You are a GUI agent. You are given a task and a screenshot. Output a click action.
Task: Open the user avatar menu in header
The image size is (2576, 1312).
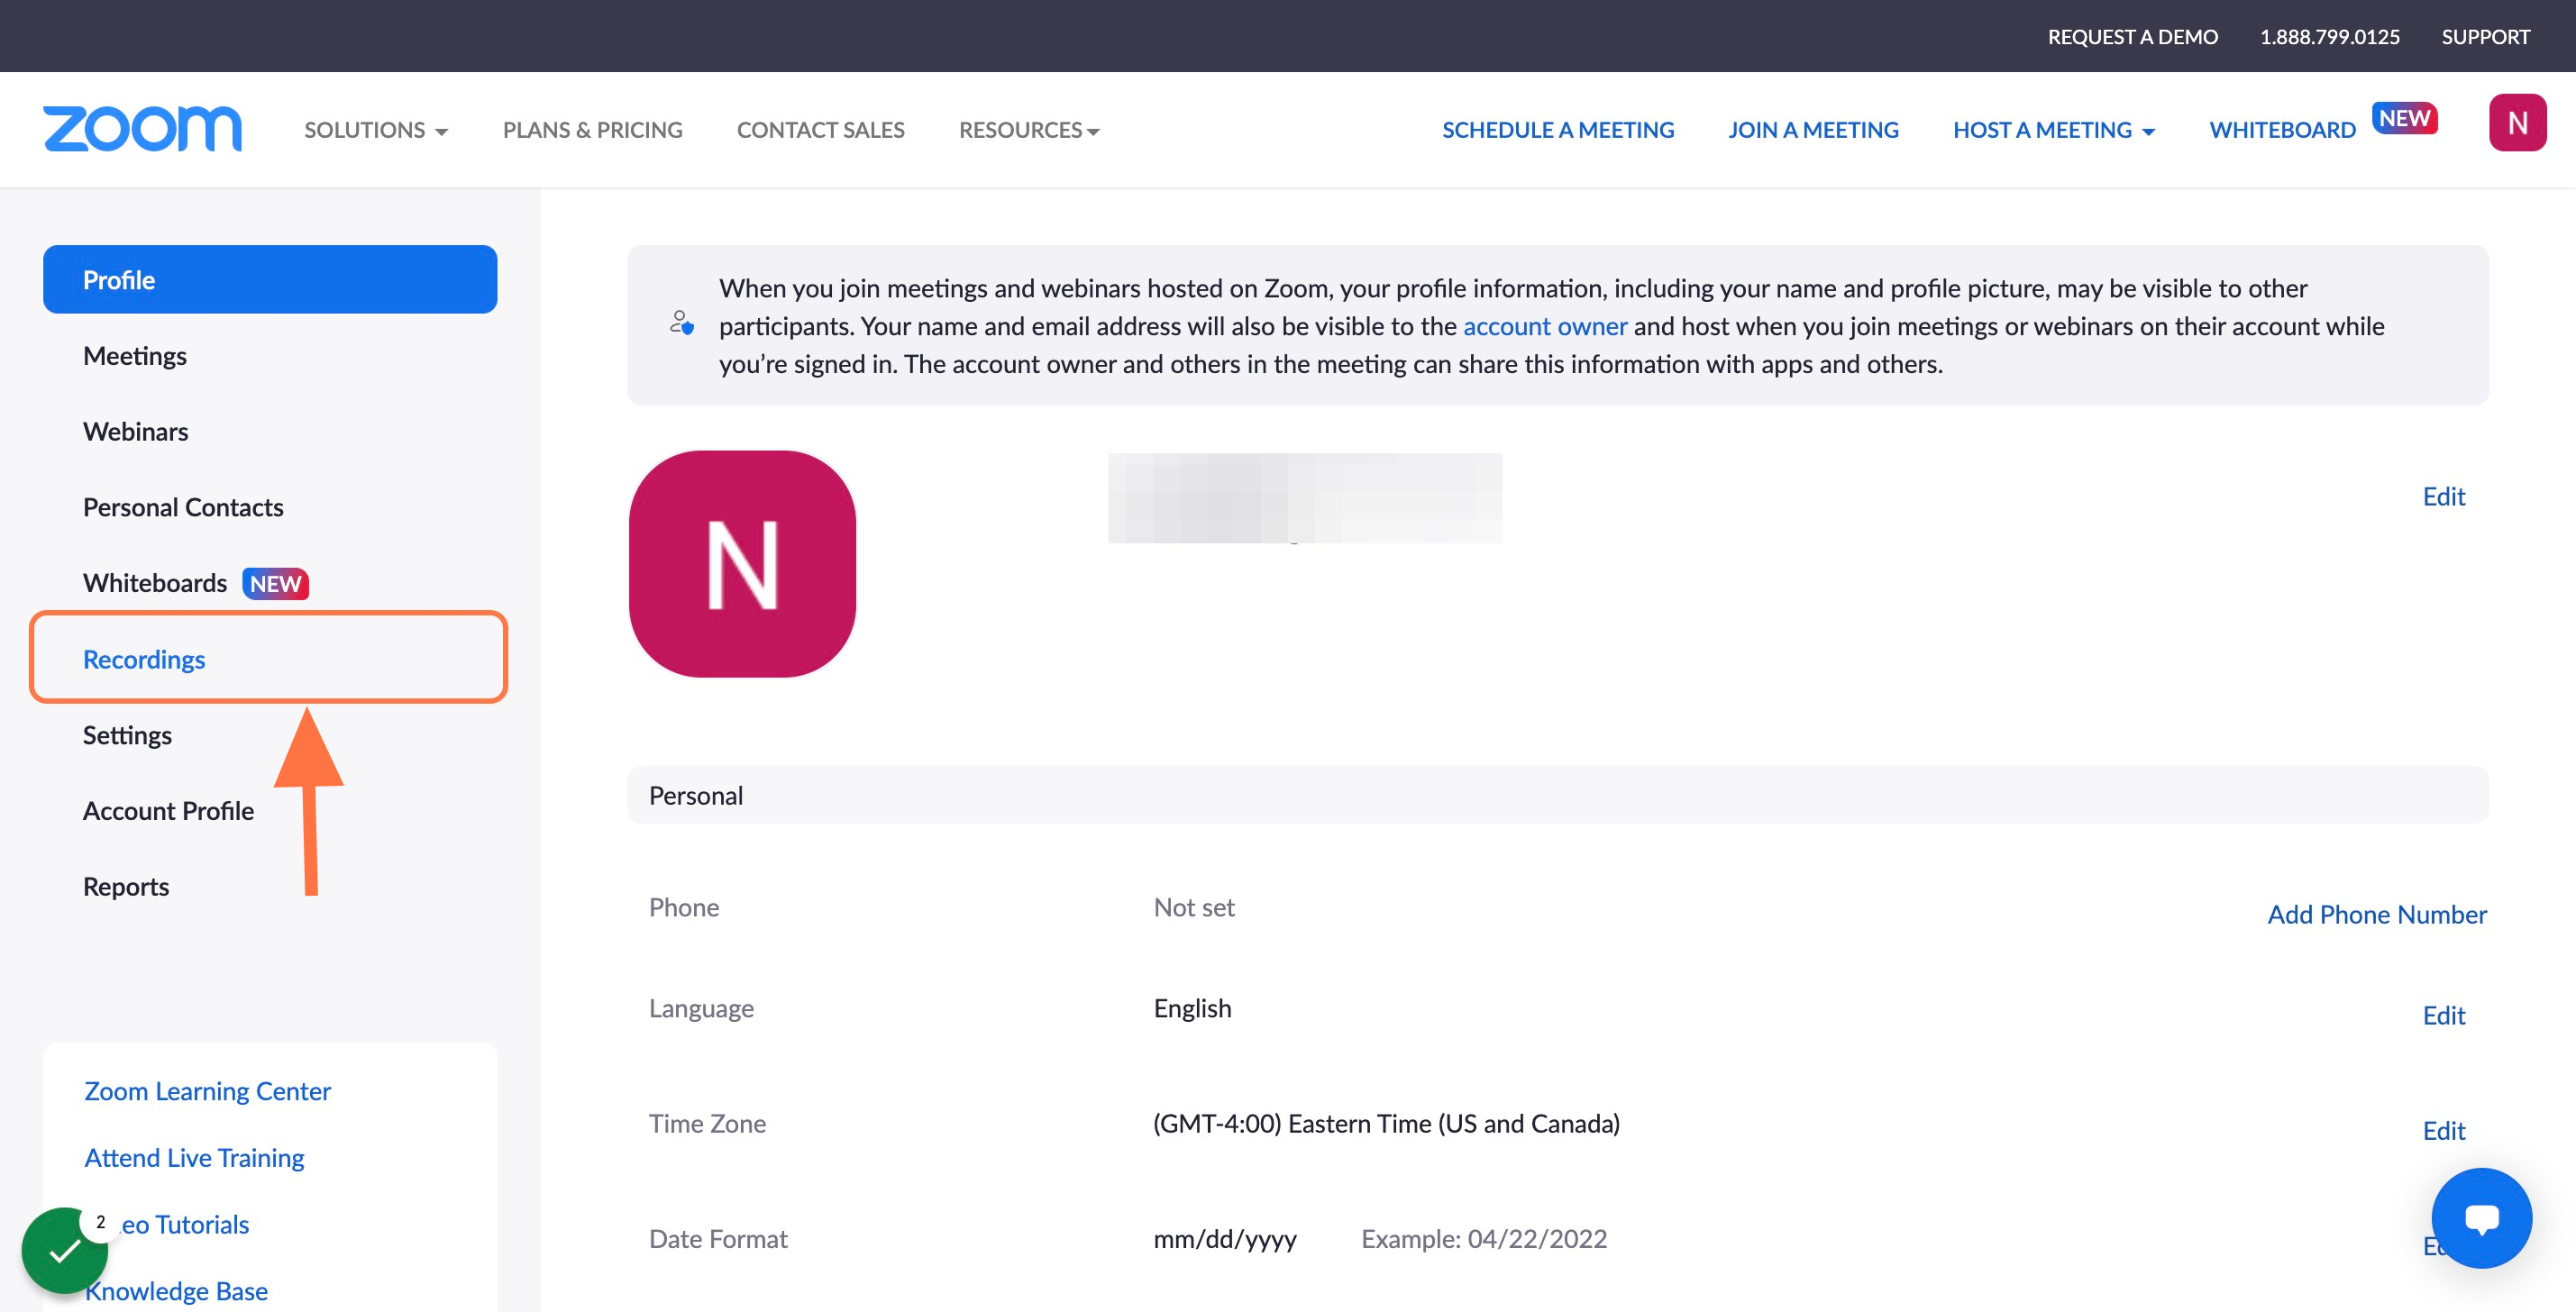tap(2517, 123)
